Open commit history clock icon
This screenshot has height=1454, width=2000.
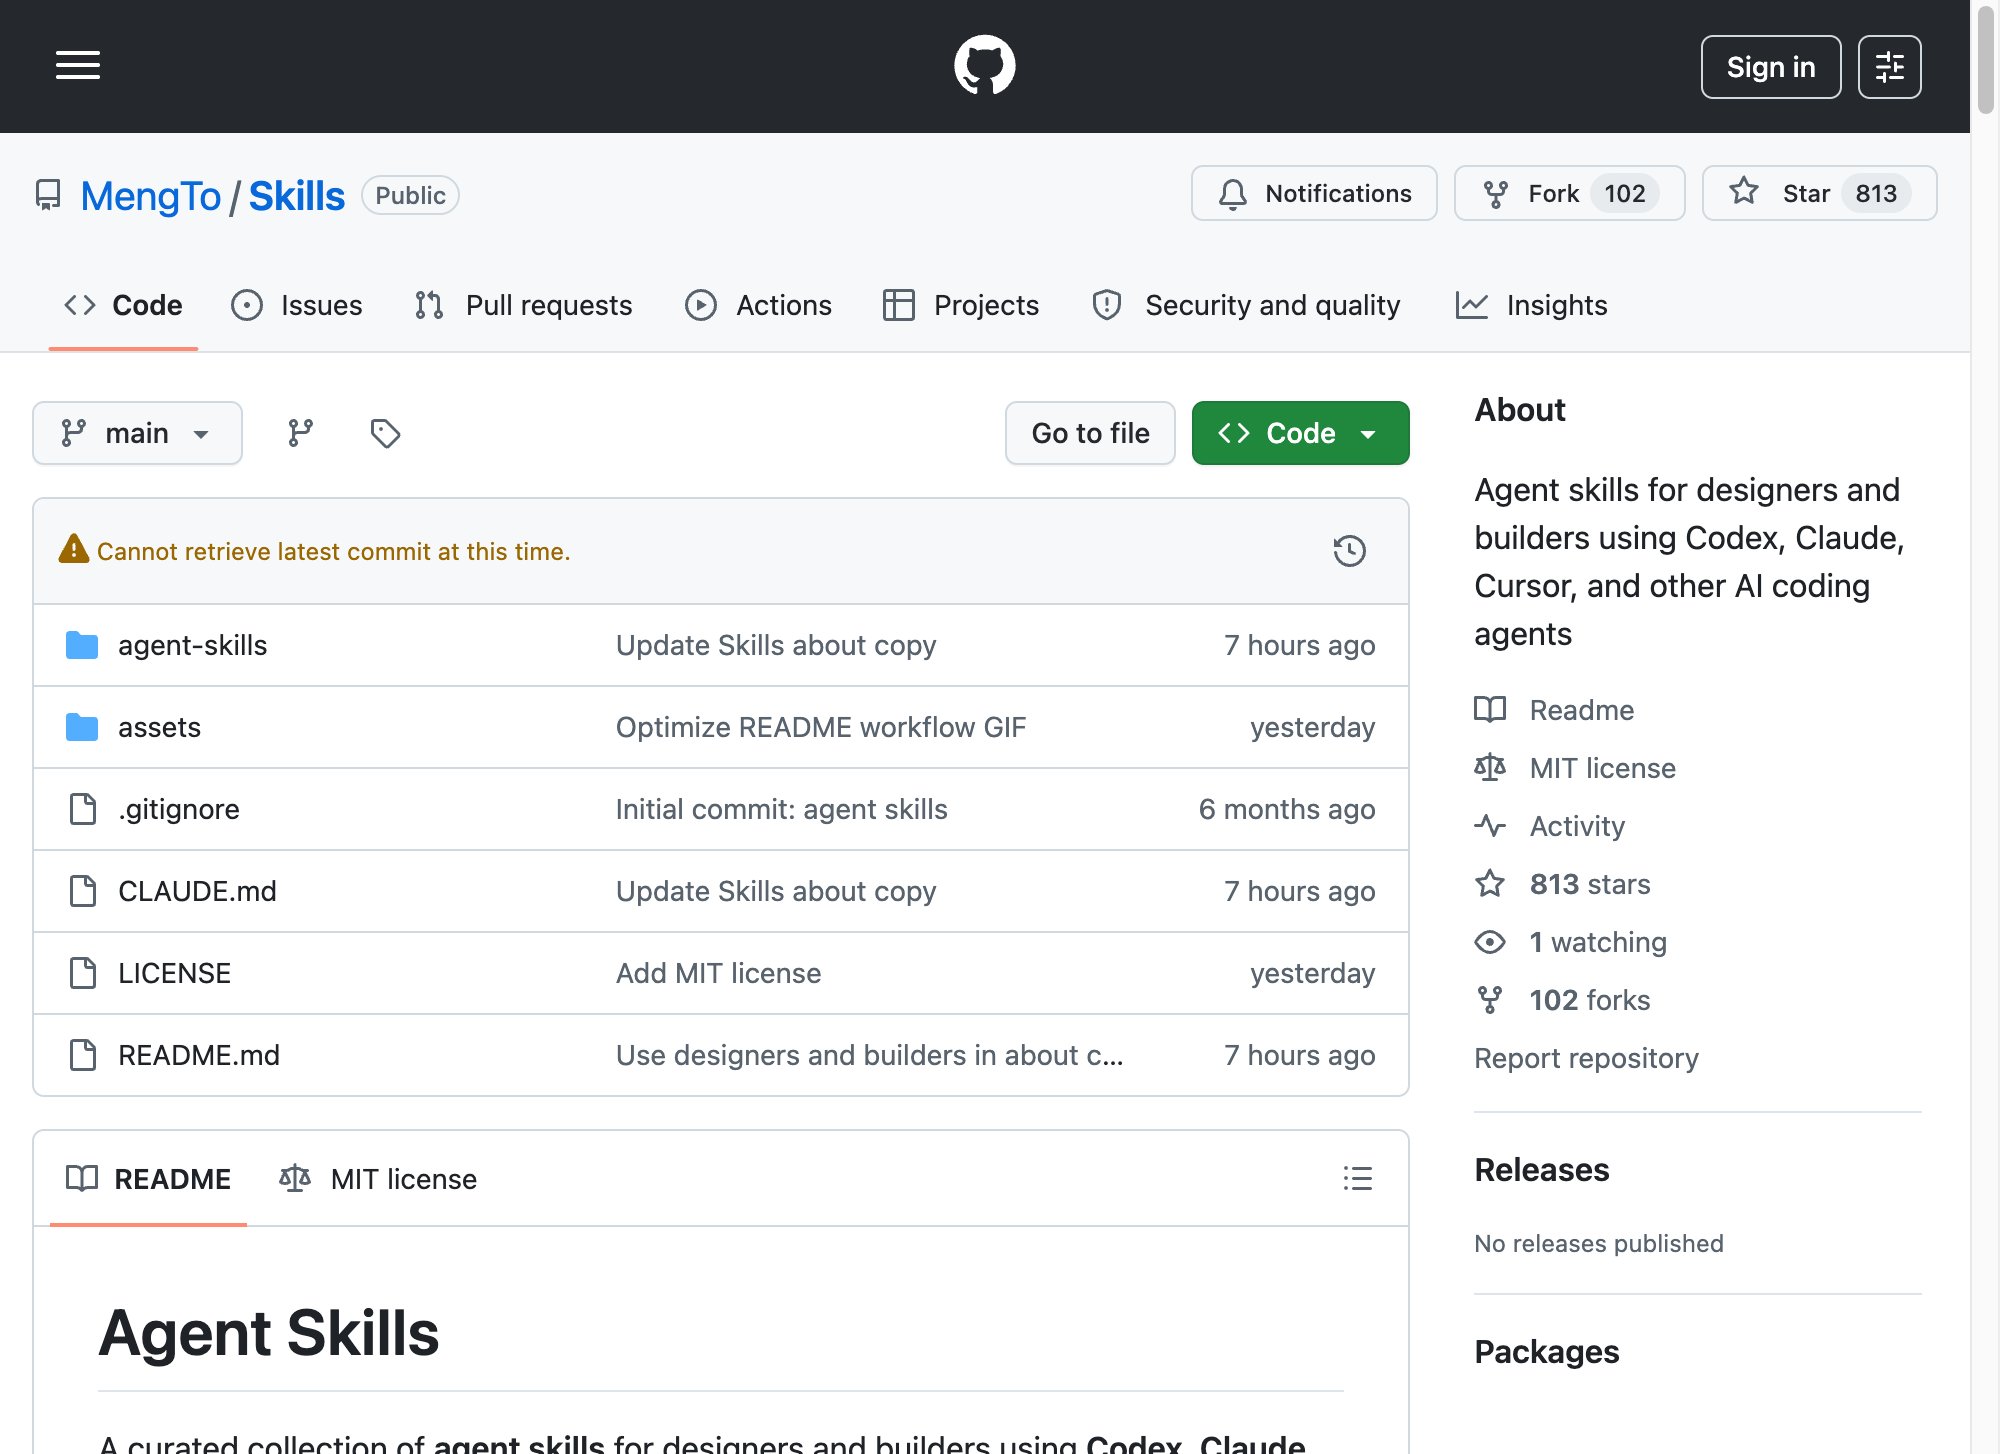pyautogui.click(x=1349, y=551)
